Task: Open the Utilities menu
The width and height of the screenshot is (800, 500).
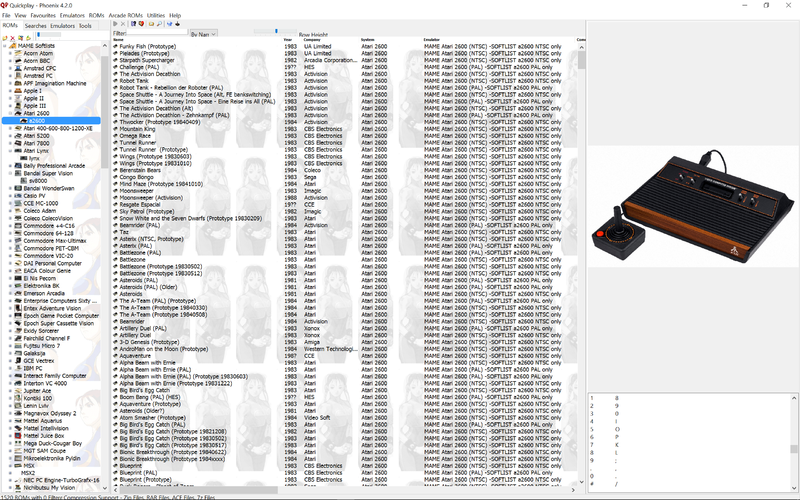Action: pos(156,15)
